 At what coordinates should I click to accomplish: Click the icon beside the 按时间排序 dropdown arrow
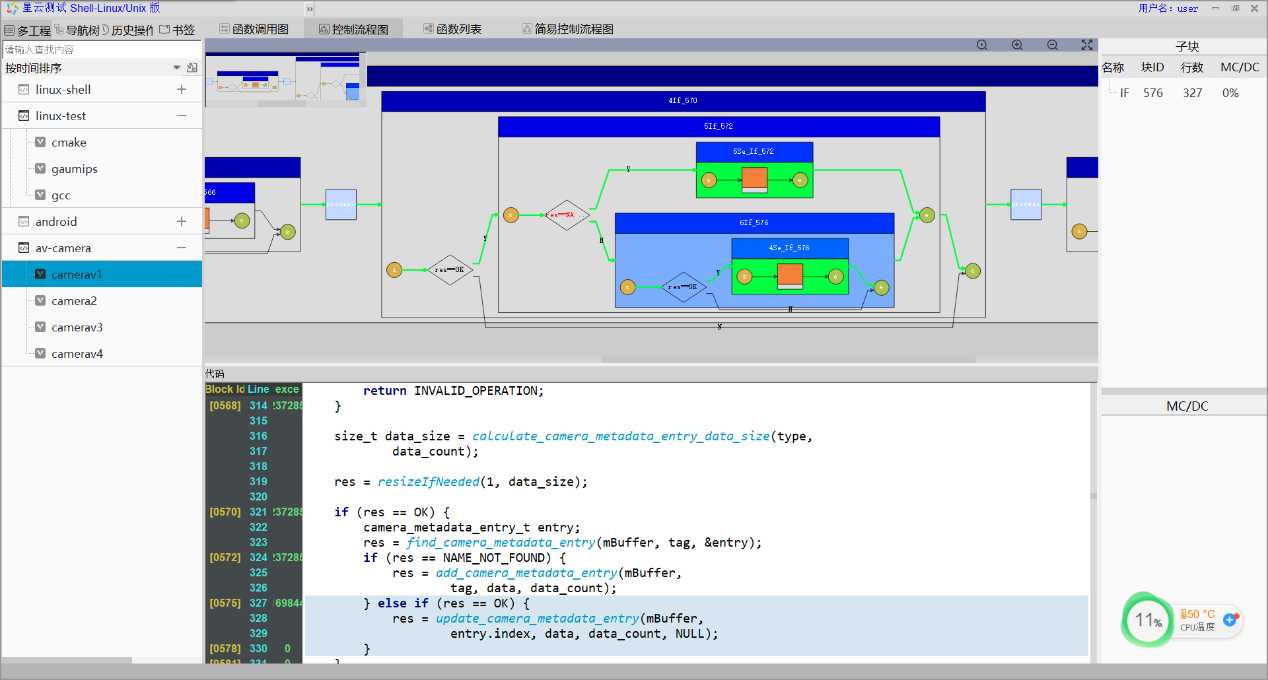[192, 68]
